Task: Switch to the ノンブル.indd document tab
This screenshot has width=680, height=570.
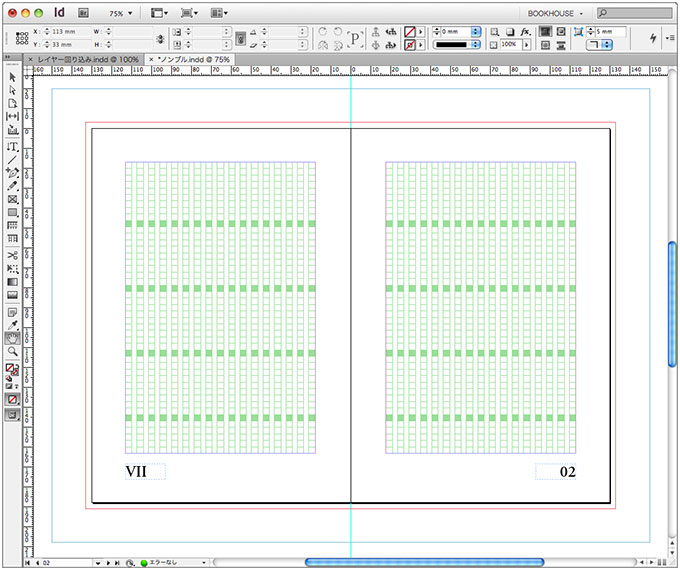Action: click(x=194, y=59)
